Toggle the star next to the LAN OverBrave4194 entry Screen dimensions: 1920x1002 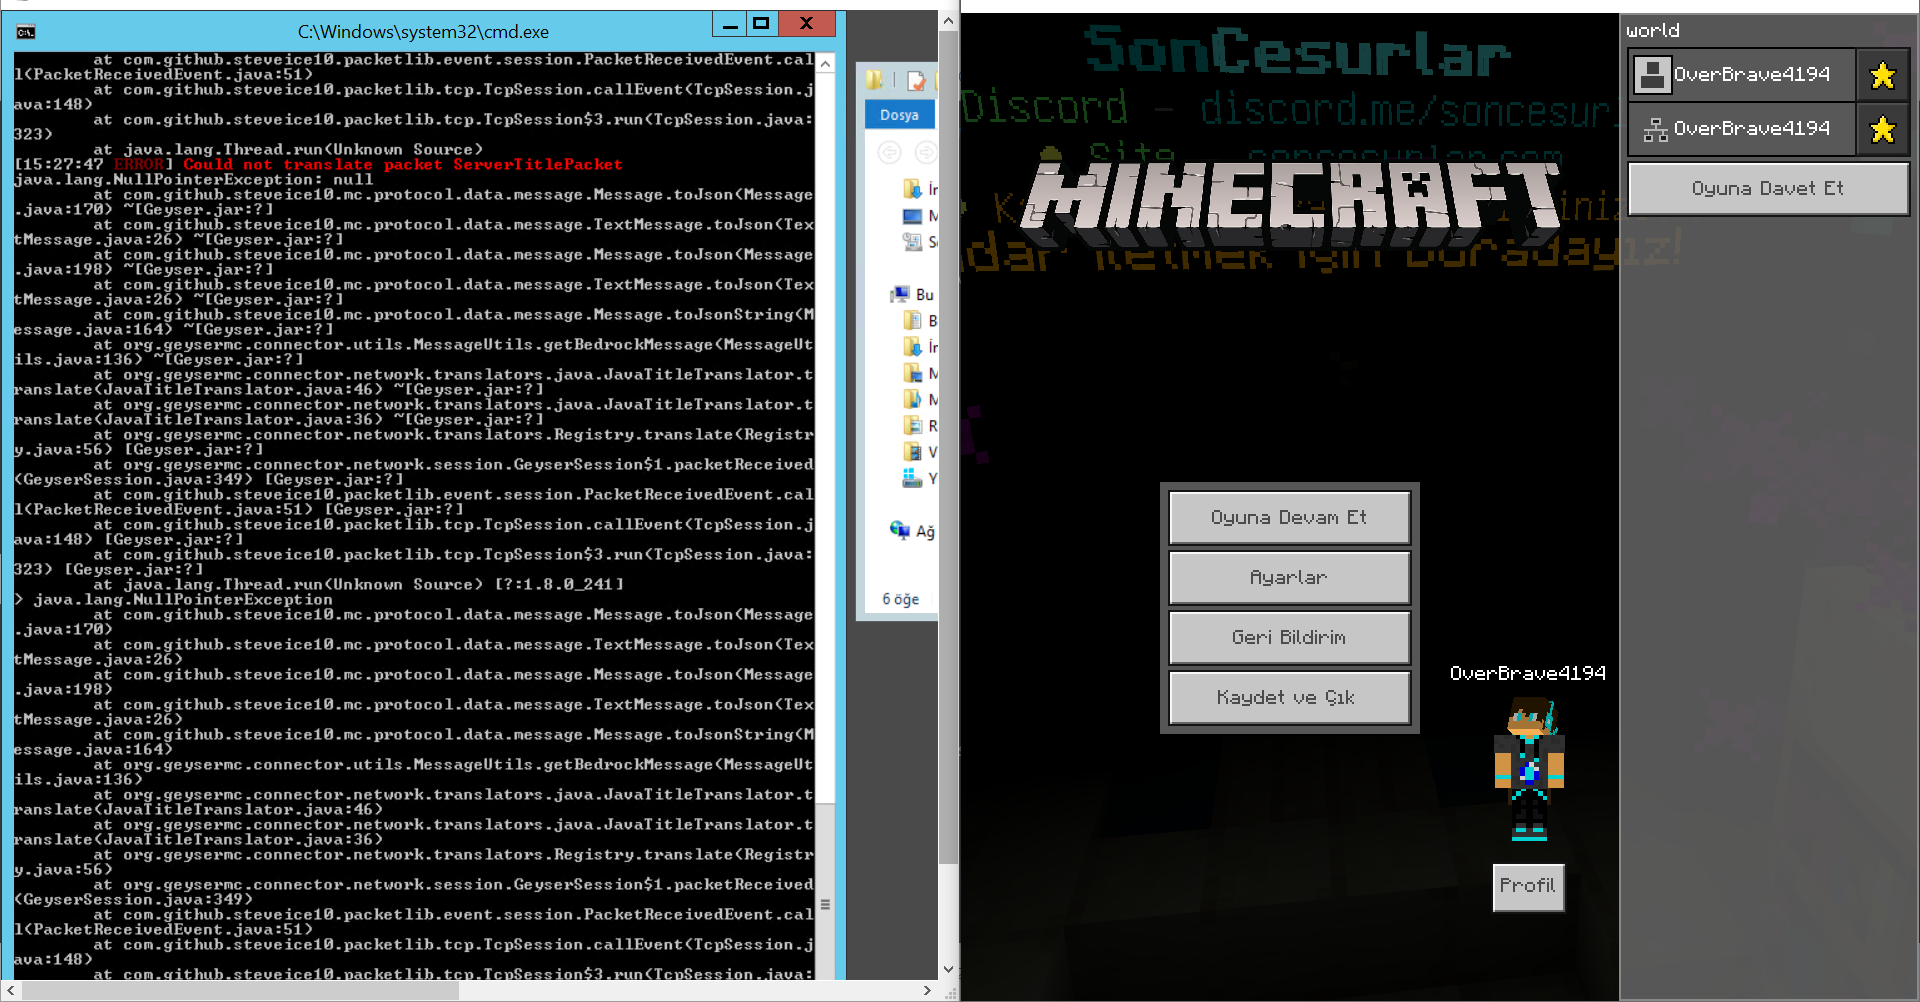(x=1883, y=128)
